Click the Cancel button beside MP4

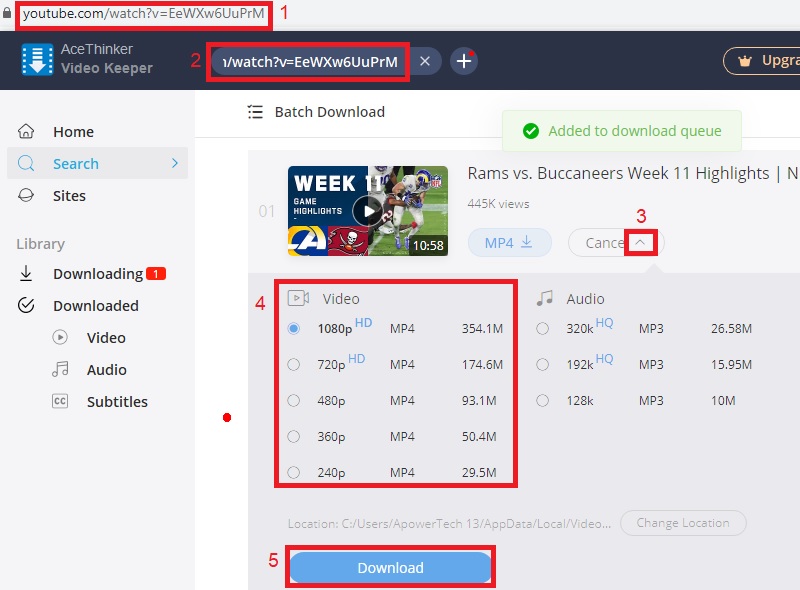coord(605,242)
